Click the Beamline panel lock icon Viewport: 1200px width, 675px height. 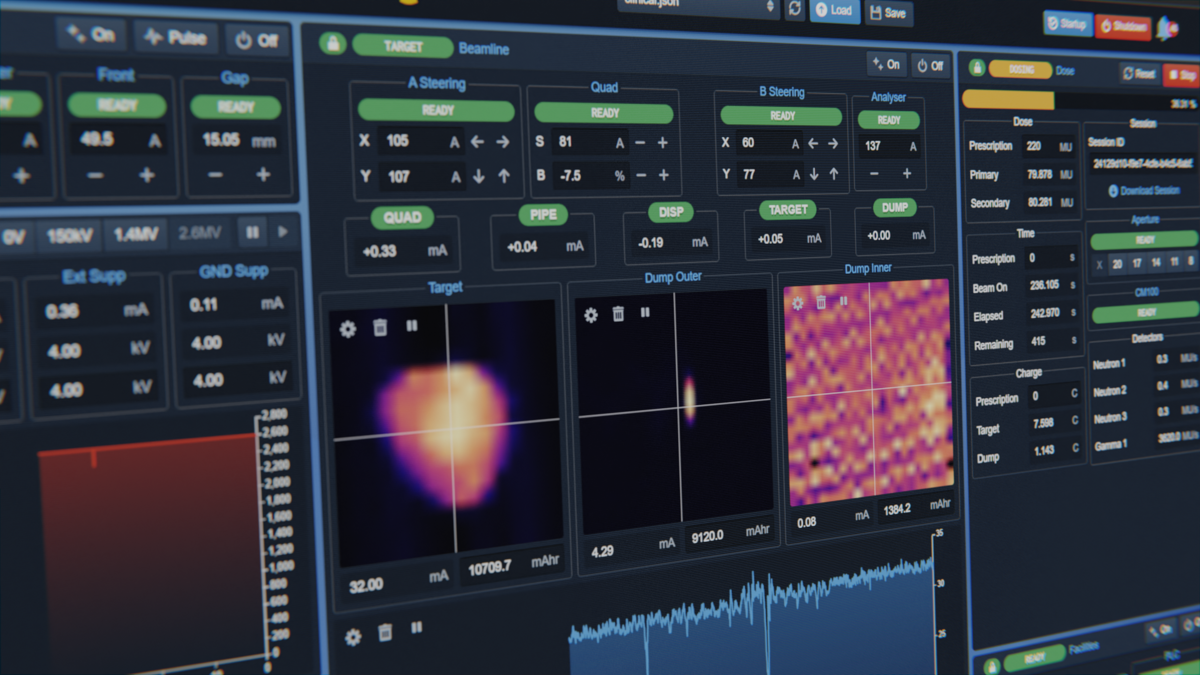(x=332, y=44)
